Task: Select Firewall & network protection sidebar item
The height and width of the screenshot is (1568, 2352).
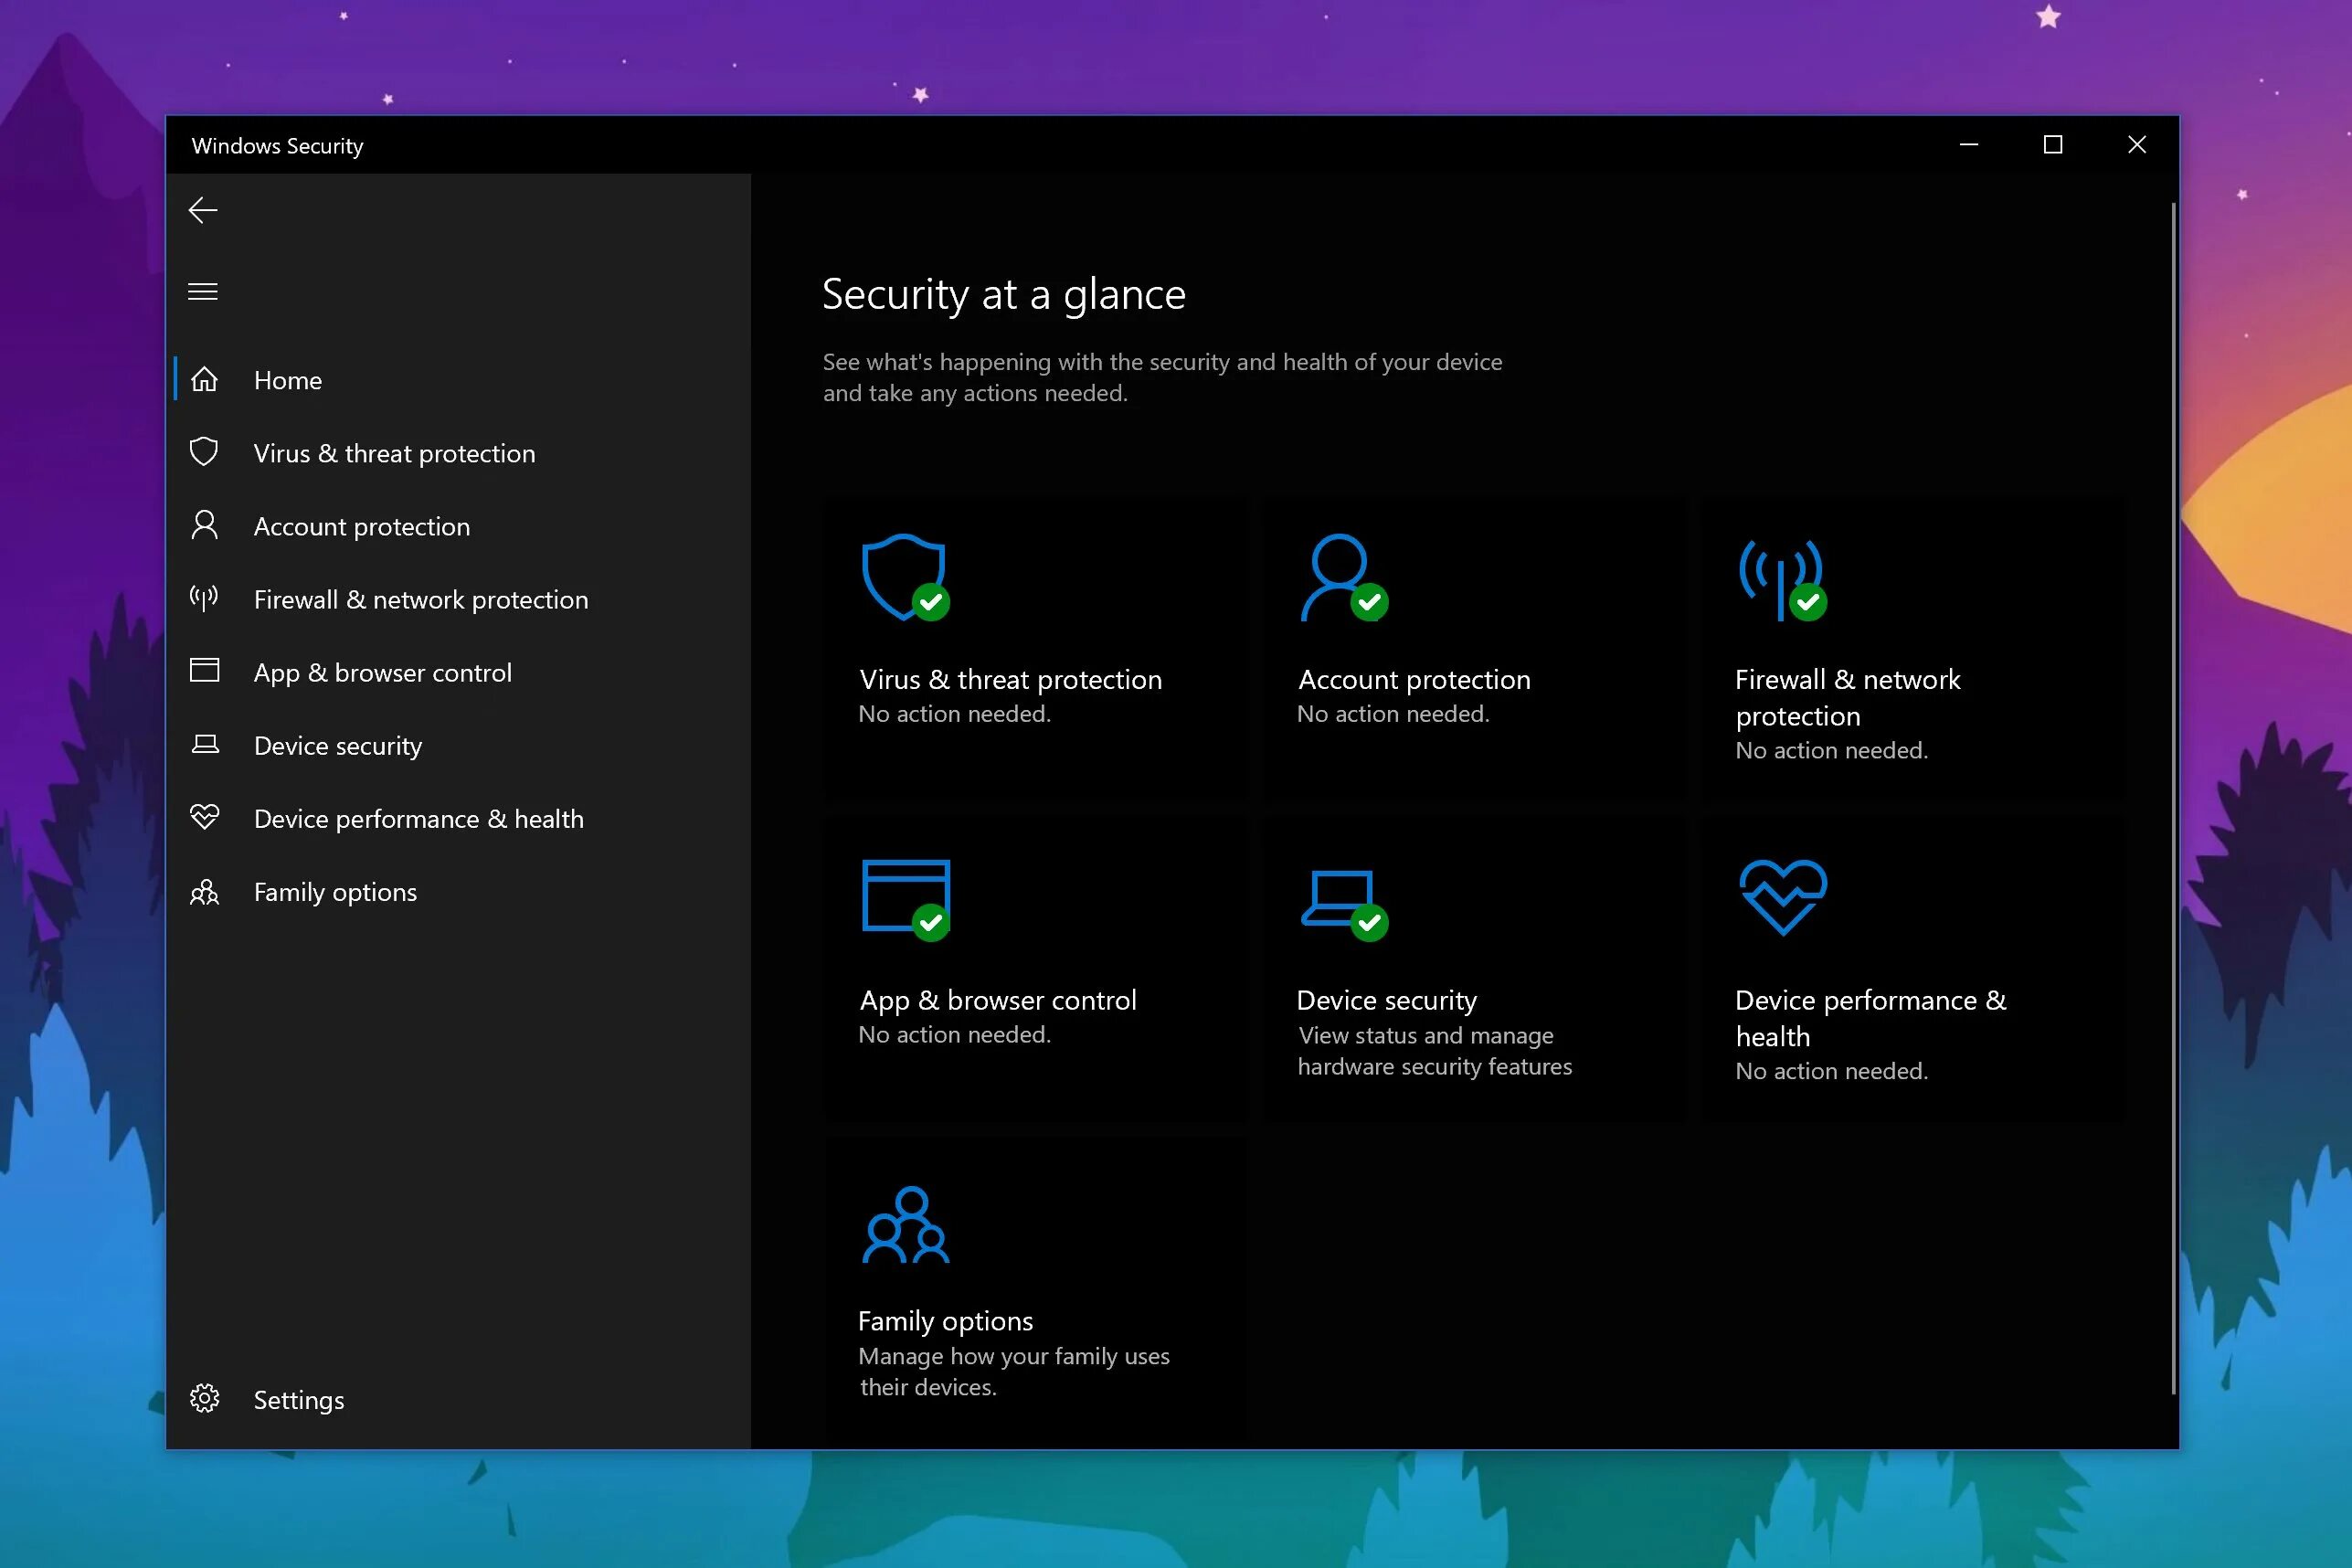Action: click(x=420, y=599)
